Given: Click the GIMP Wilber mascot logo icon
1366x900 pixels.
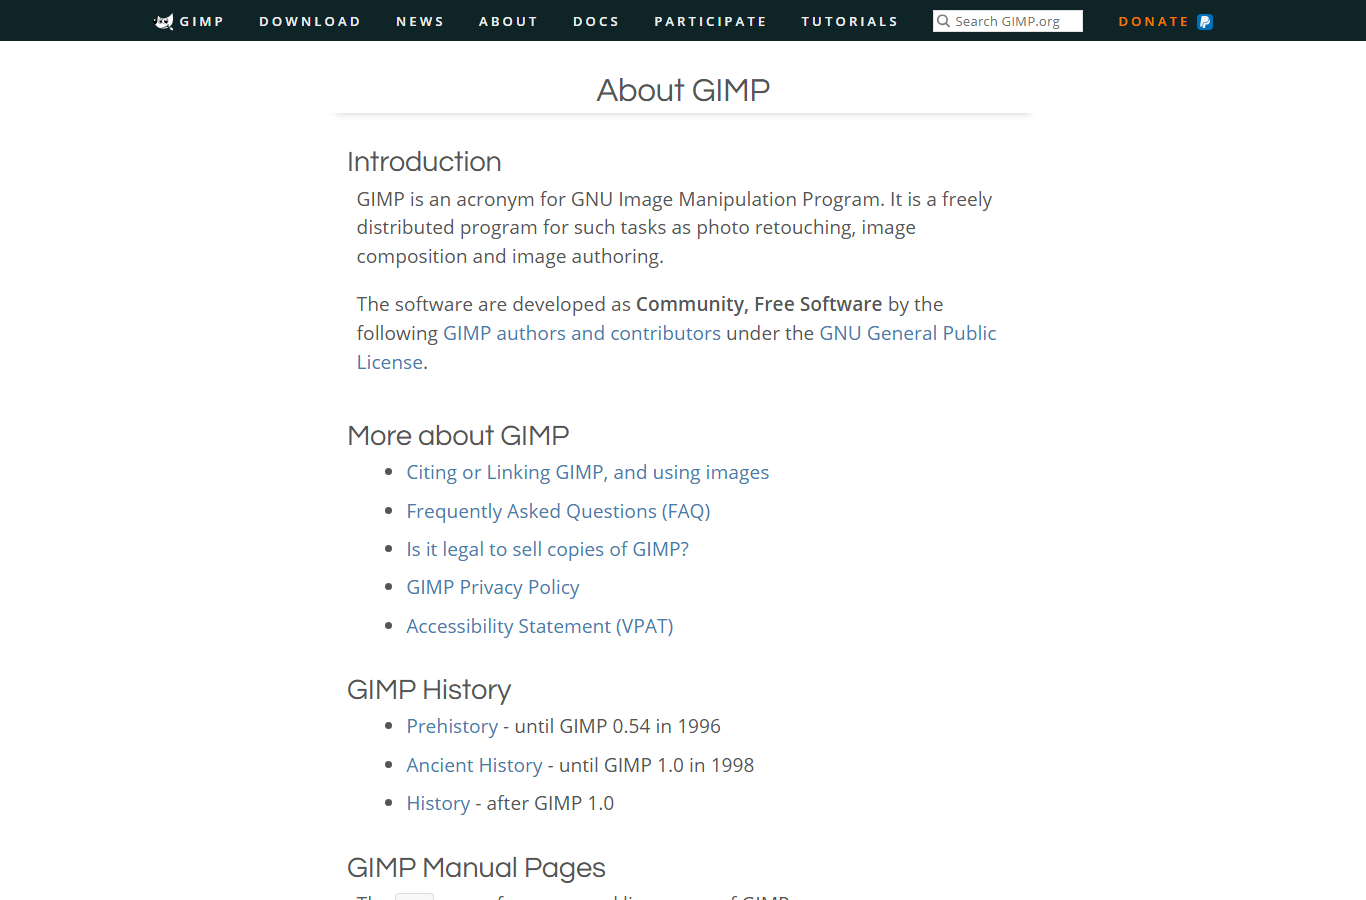Looking at the screenshot, I should tap(164, 21).
